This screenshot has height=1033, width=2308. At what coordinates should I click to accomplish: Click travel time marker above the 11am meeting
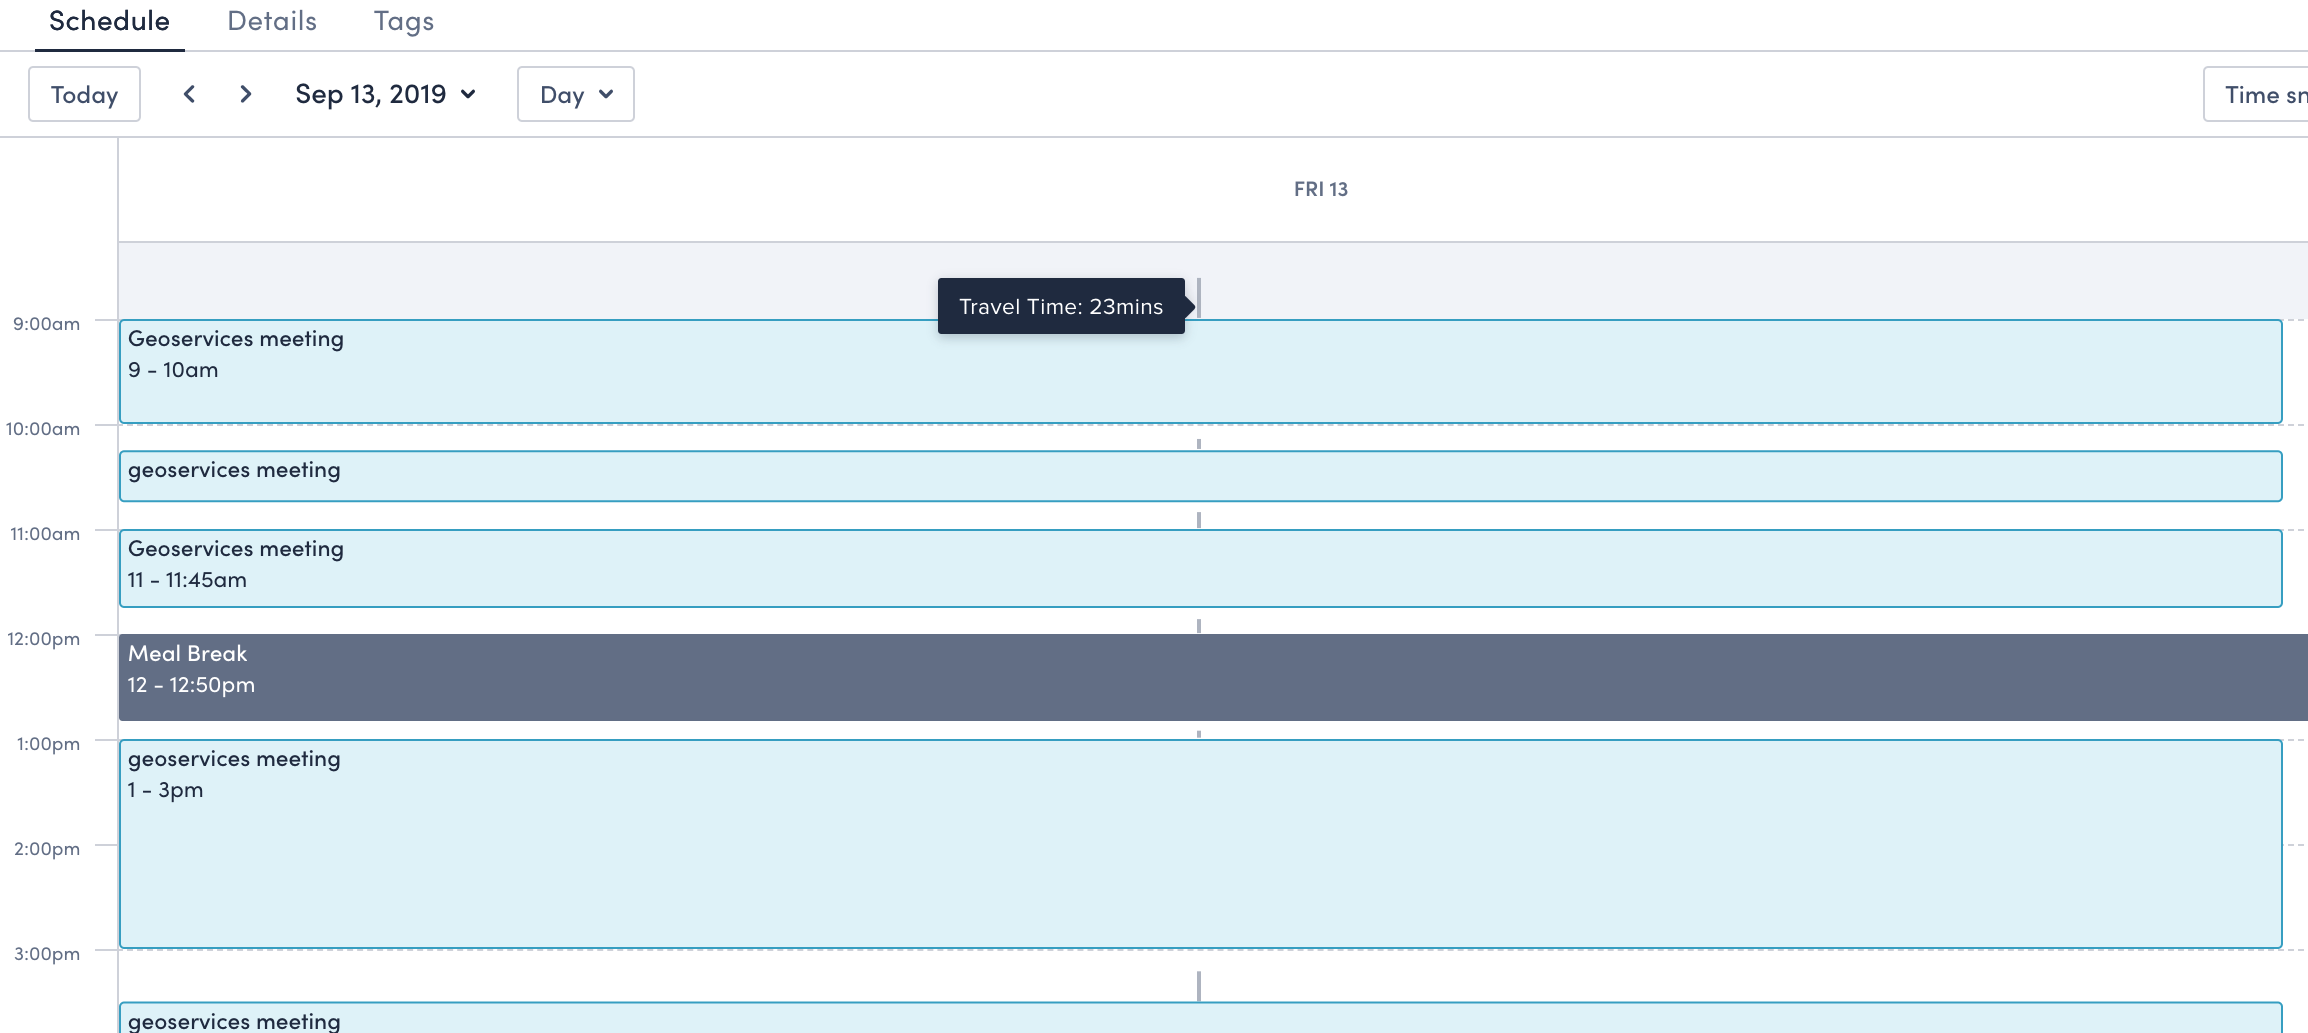tap(1198, 520)
